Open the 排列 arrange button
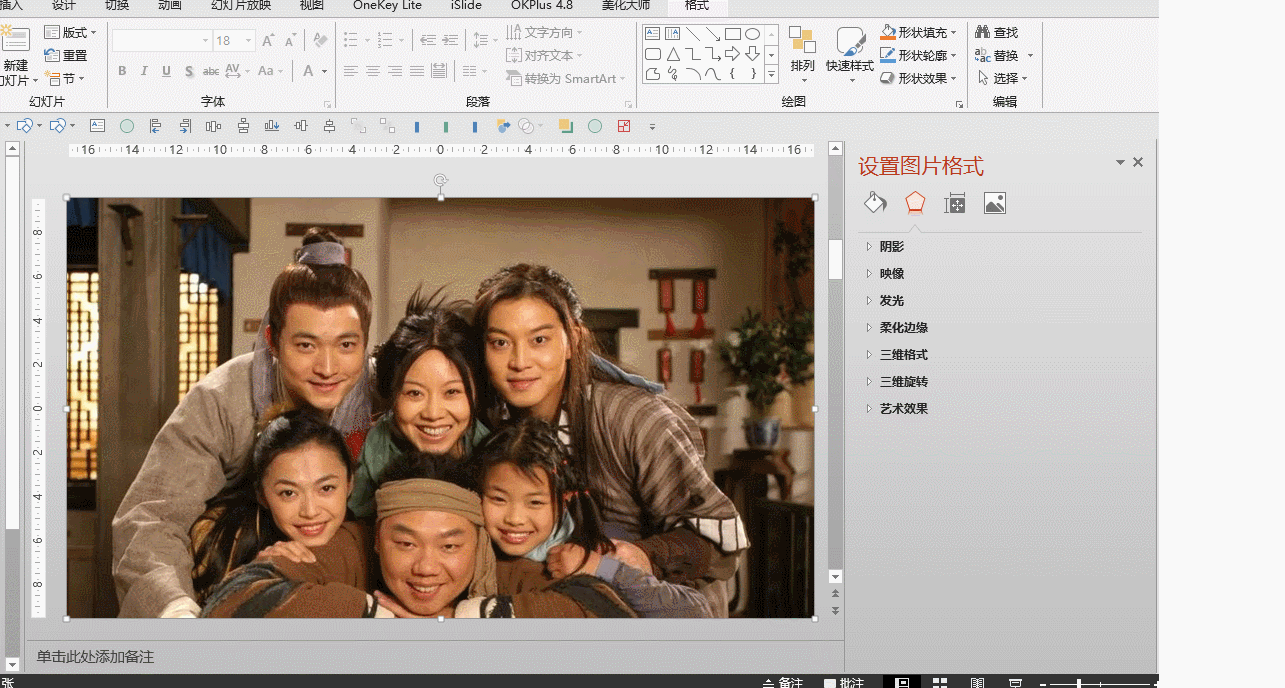Image resolution: width=1285 pixels, height=688 pixels. [802, 54]
